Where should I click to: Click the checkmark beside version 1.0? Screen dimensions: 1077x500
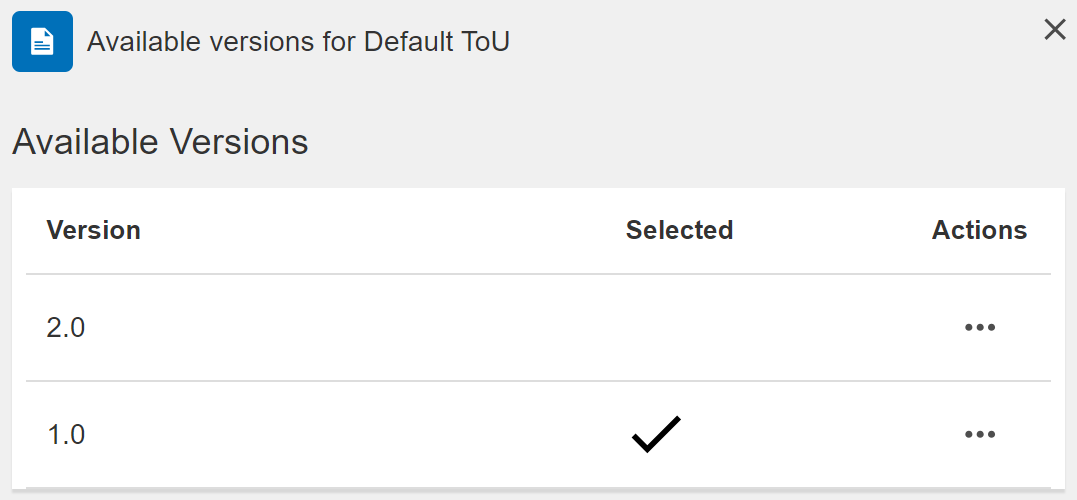[657, 434]
